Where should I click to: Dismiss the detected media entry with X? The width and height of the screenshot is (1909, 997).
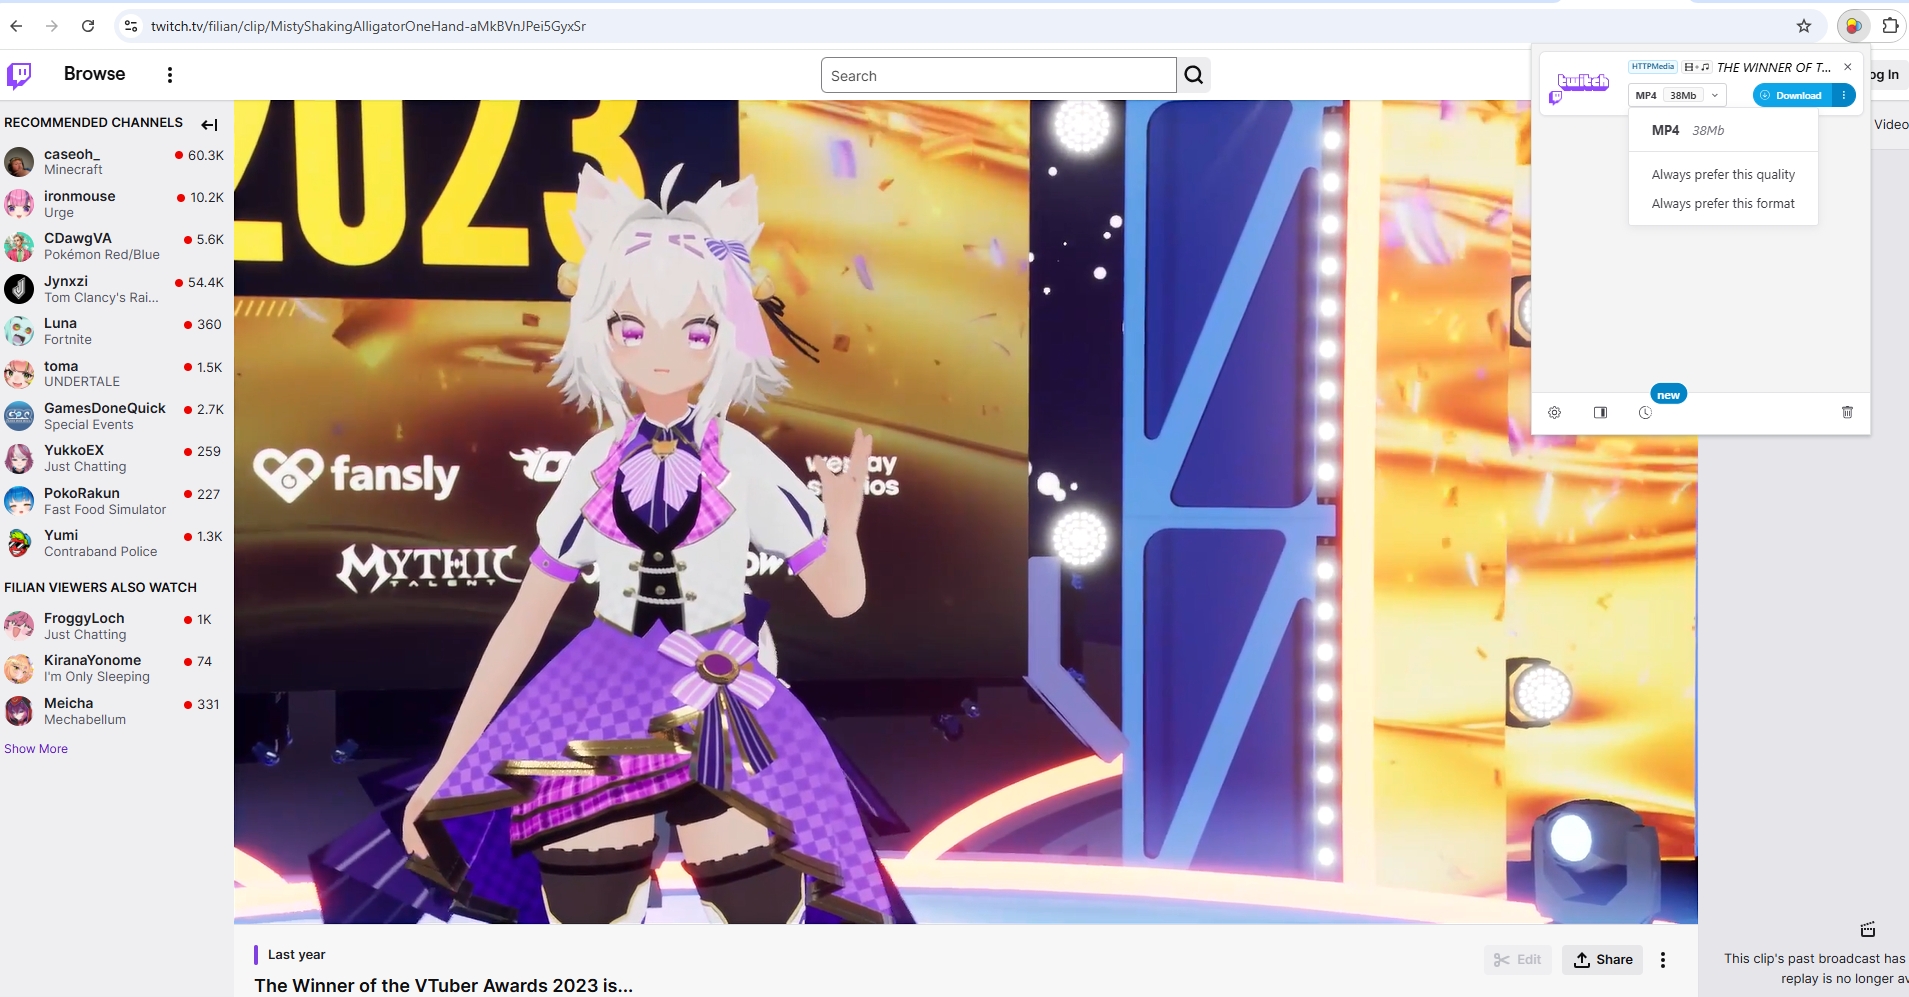point(1848,67)
